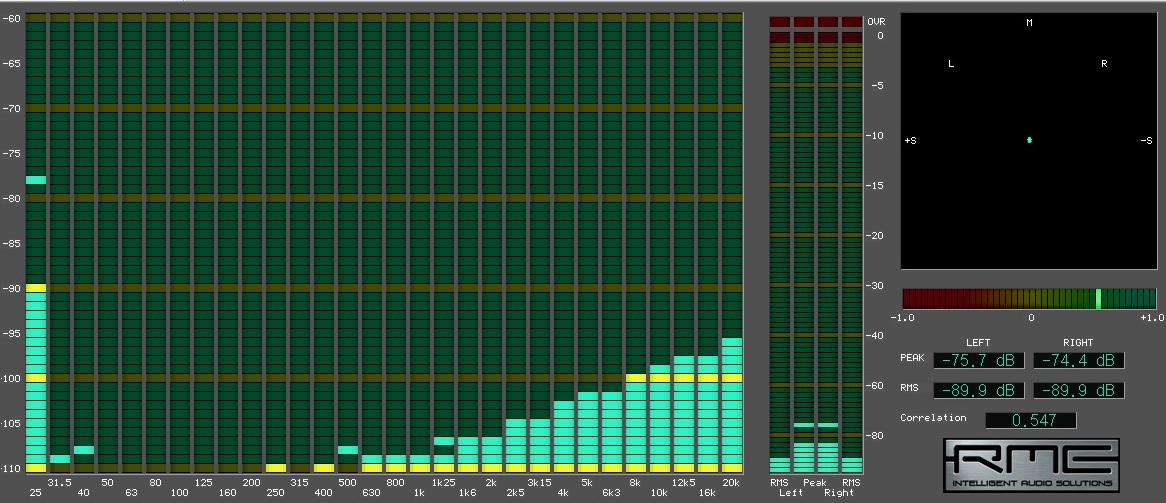Select the 125 Hz band label
This screenshot has width=1166, height=503.
[x=203, y=483]
